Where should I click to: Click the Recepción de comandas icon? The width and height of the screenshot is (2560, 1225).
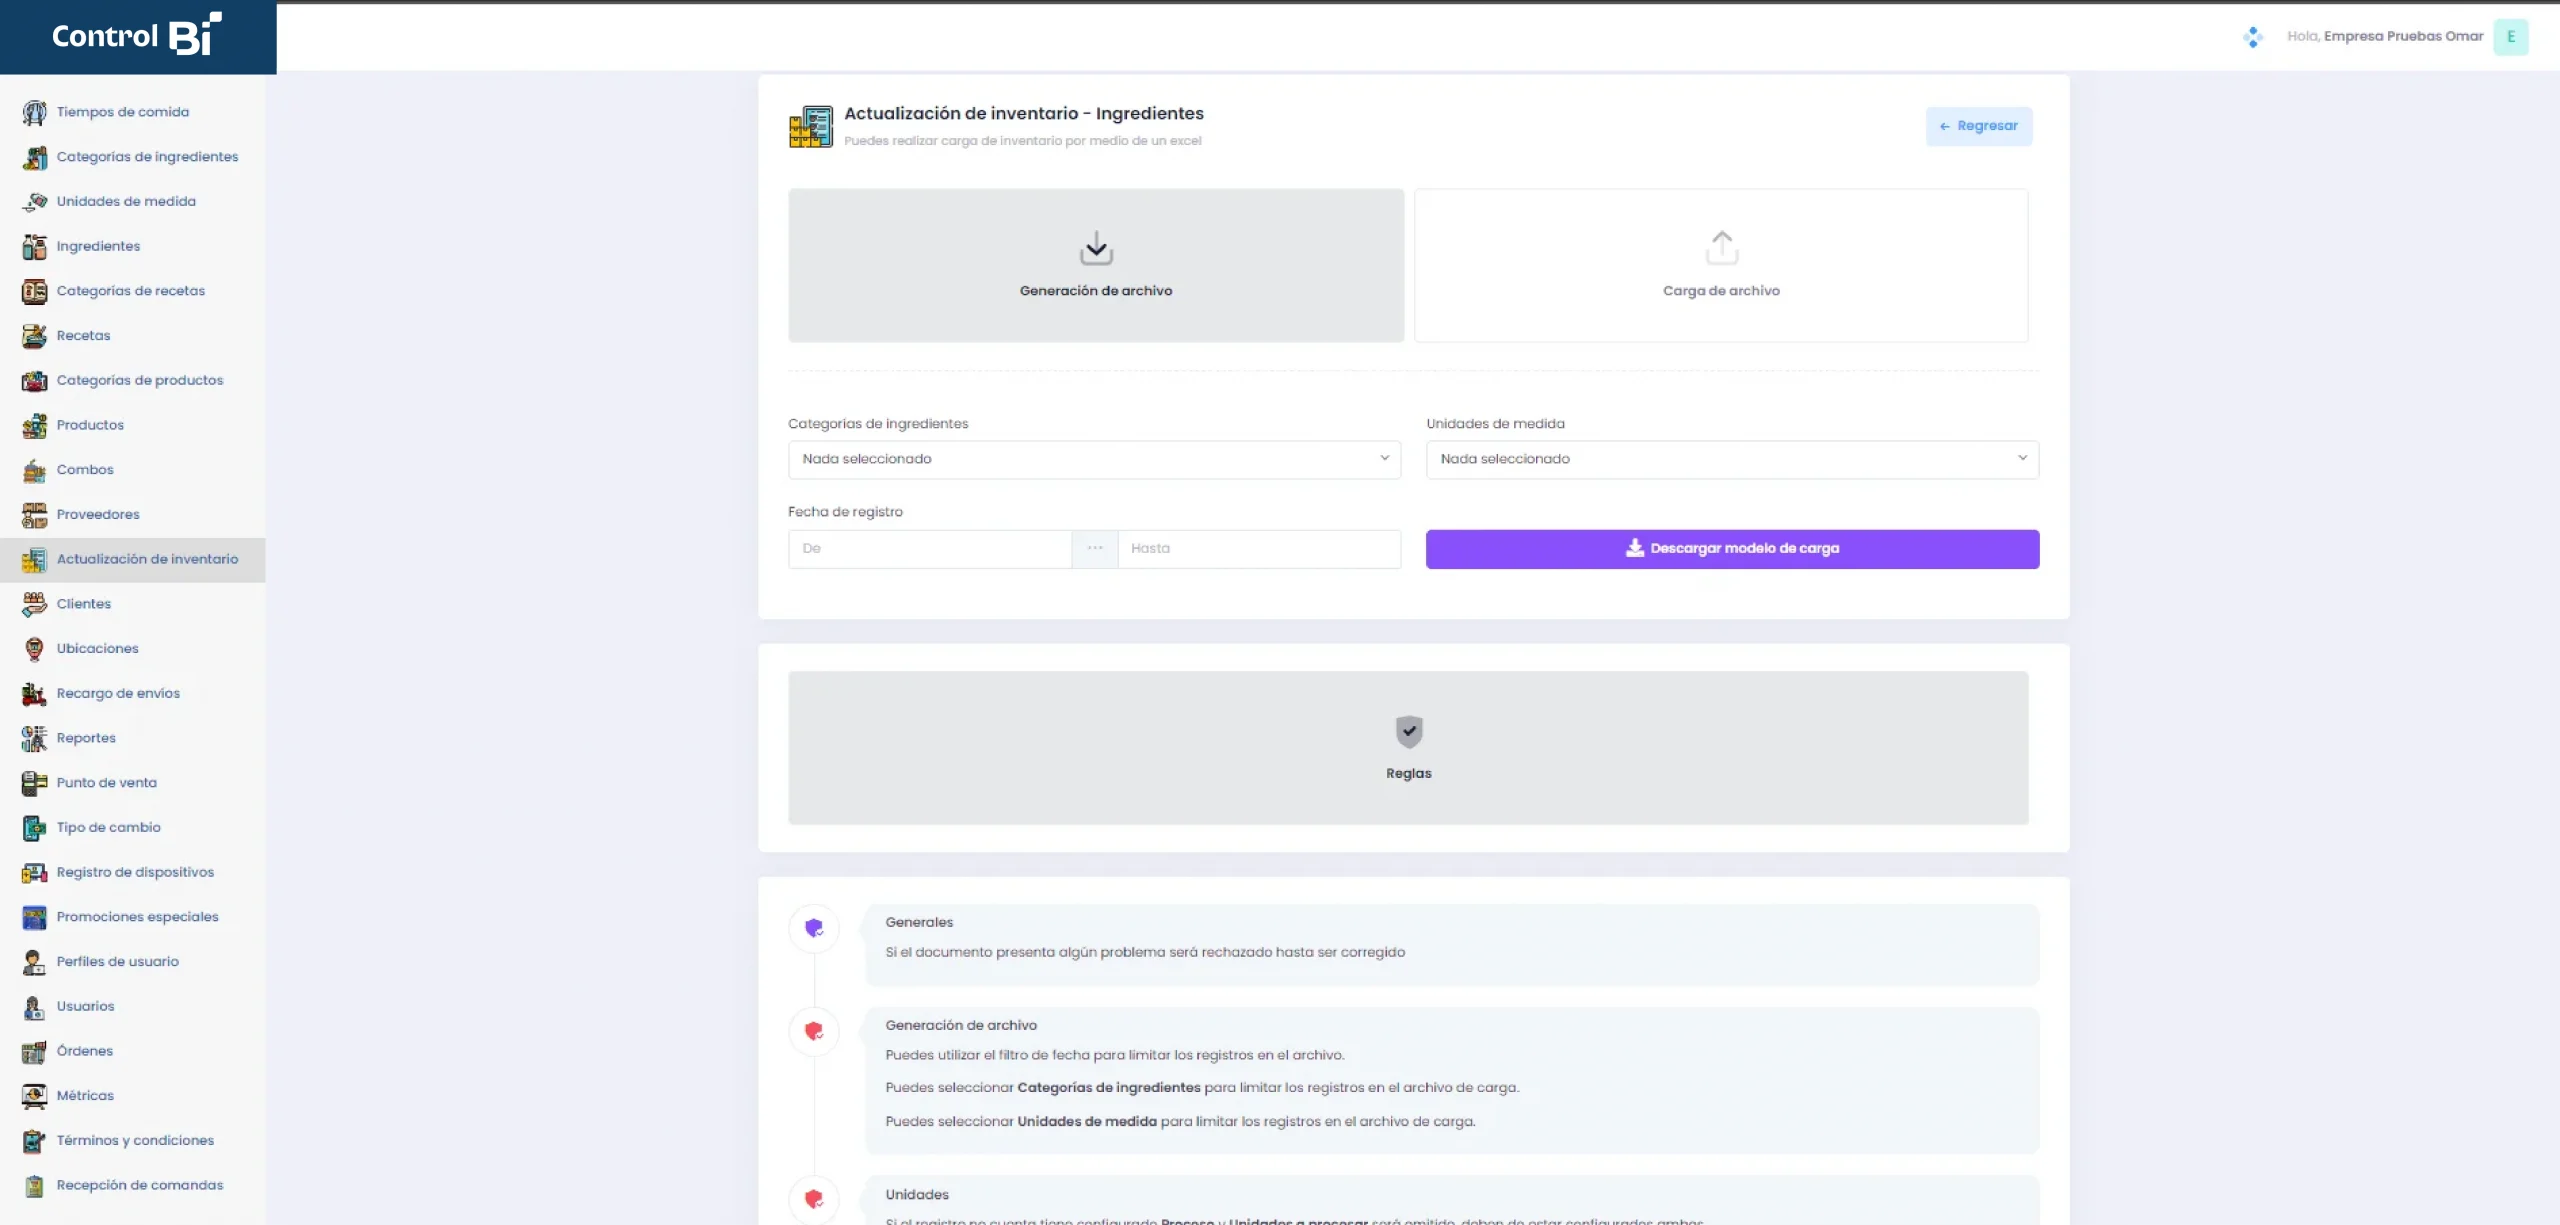point(34,1186)
